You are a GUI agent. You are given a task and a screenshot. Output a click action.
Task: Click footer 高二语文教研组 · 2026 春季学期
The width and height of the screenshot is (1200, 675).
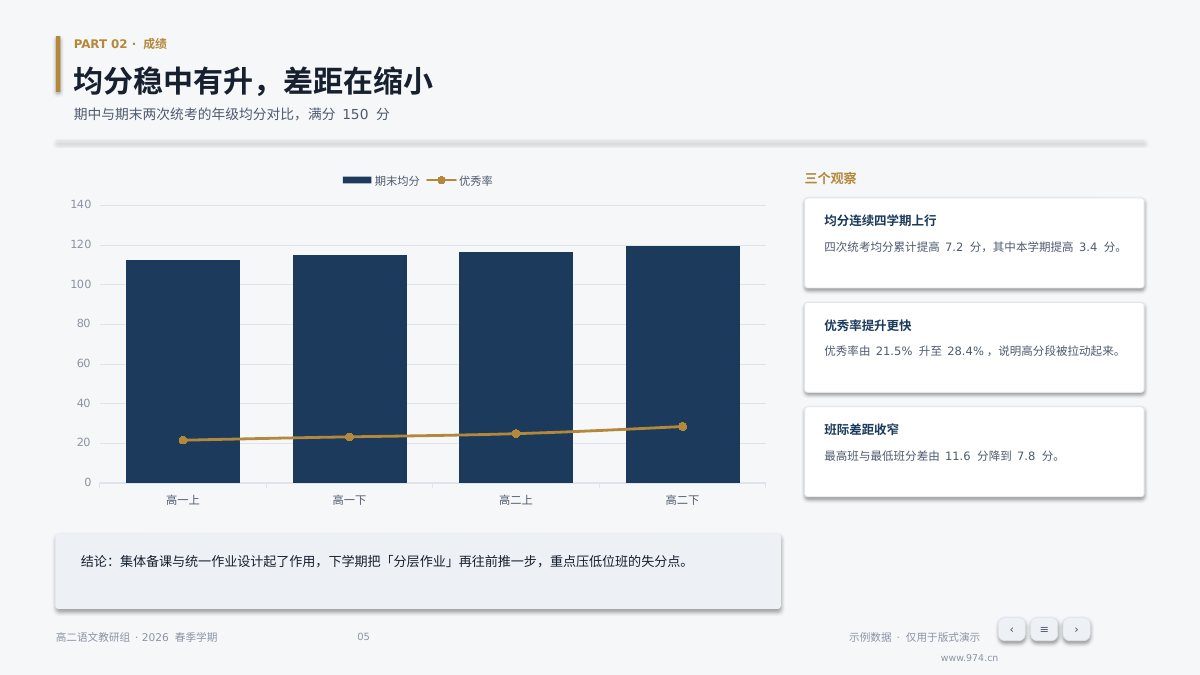136,637
